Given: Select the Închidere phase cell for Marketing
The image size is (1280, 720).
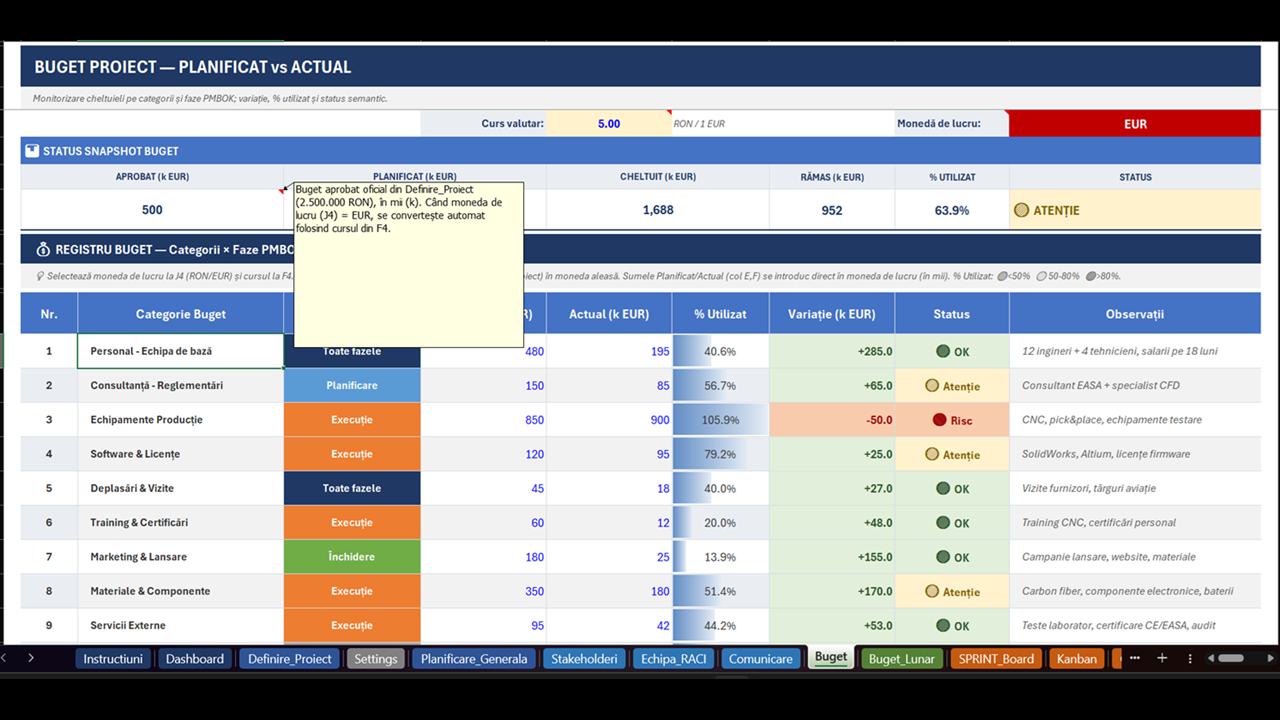Looking at the screenshot, I should click(352, 557).
